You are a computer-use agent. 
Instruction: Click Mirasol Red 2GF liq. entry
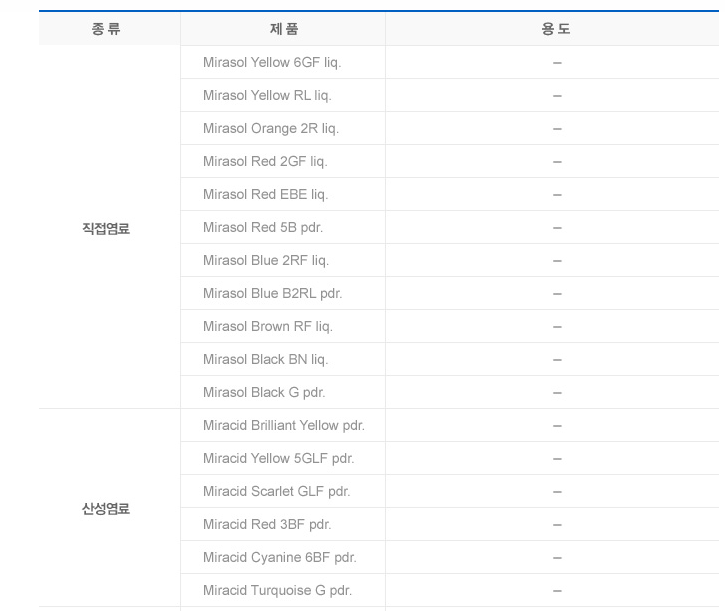(265, 161)
